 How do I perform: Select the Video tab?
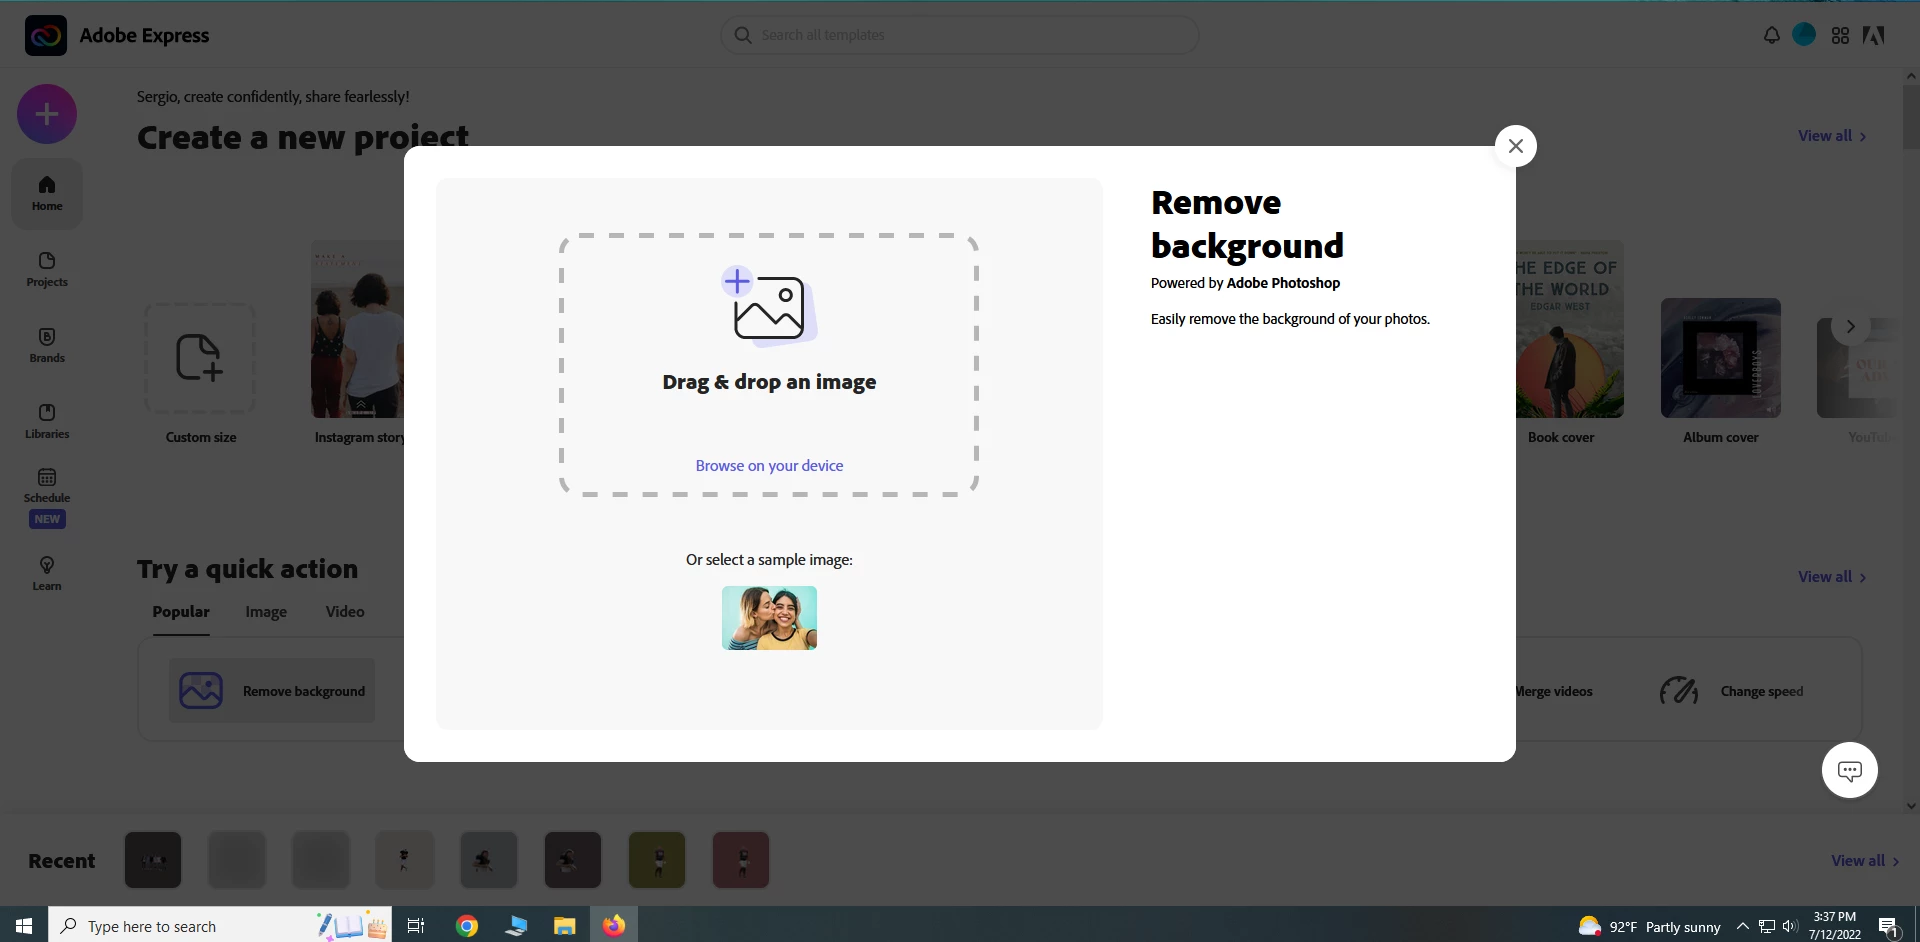tap(345, 612)
